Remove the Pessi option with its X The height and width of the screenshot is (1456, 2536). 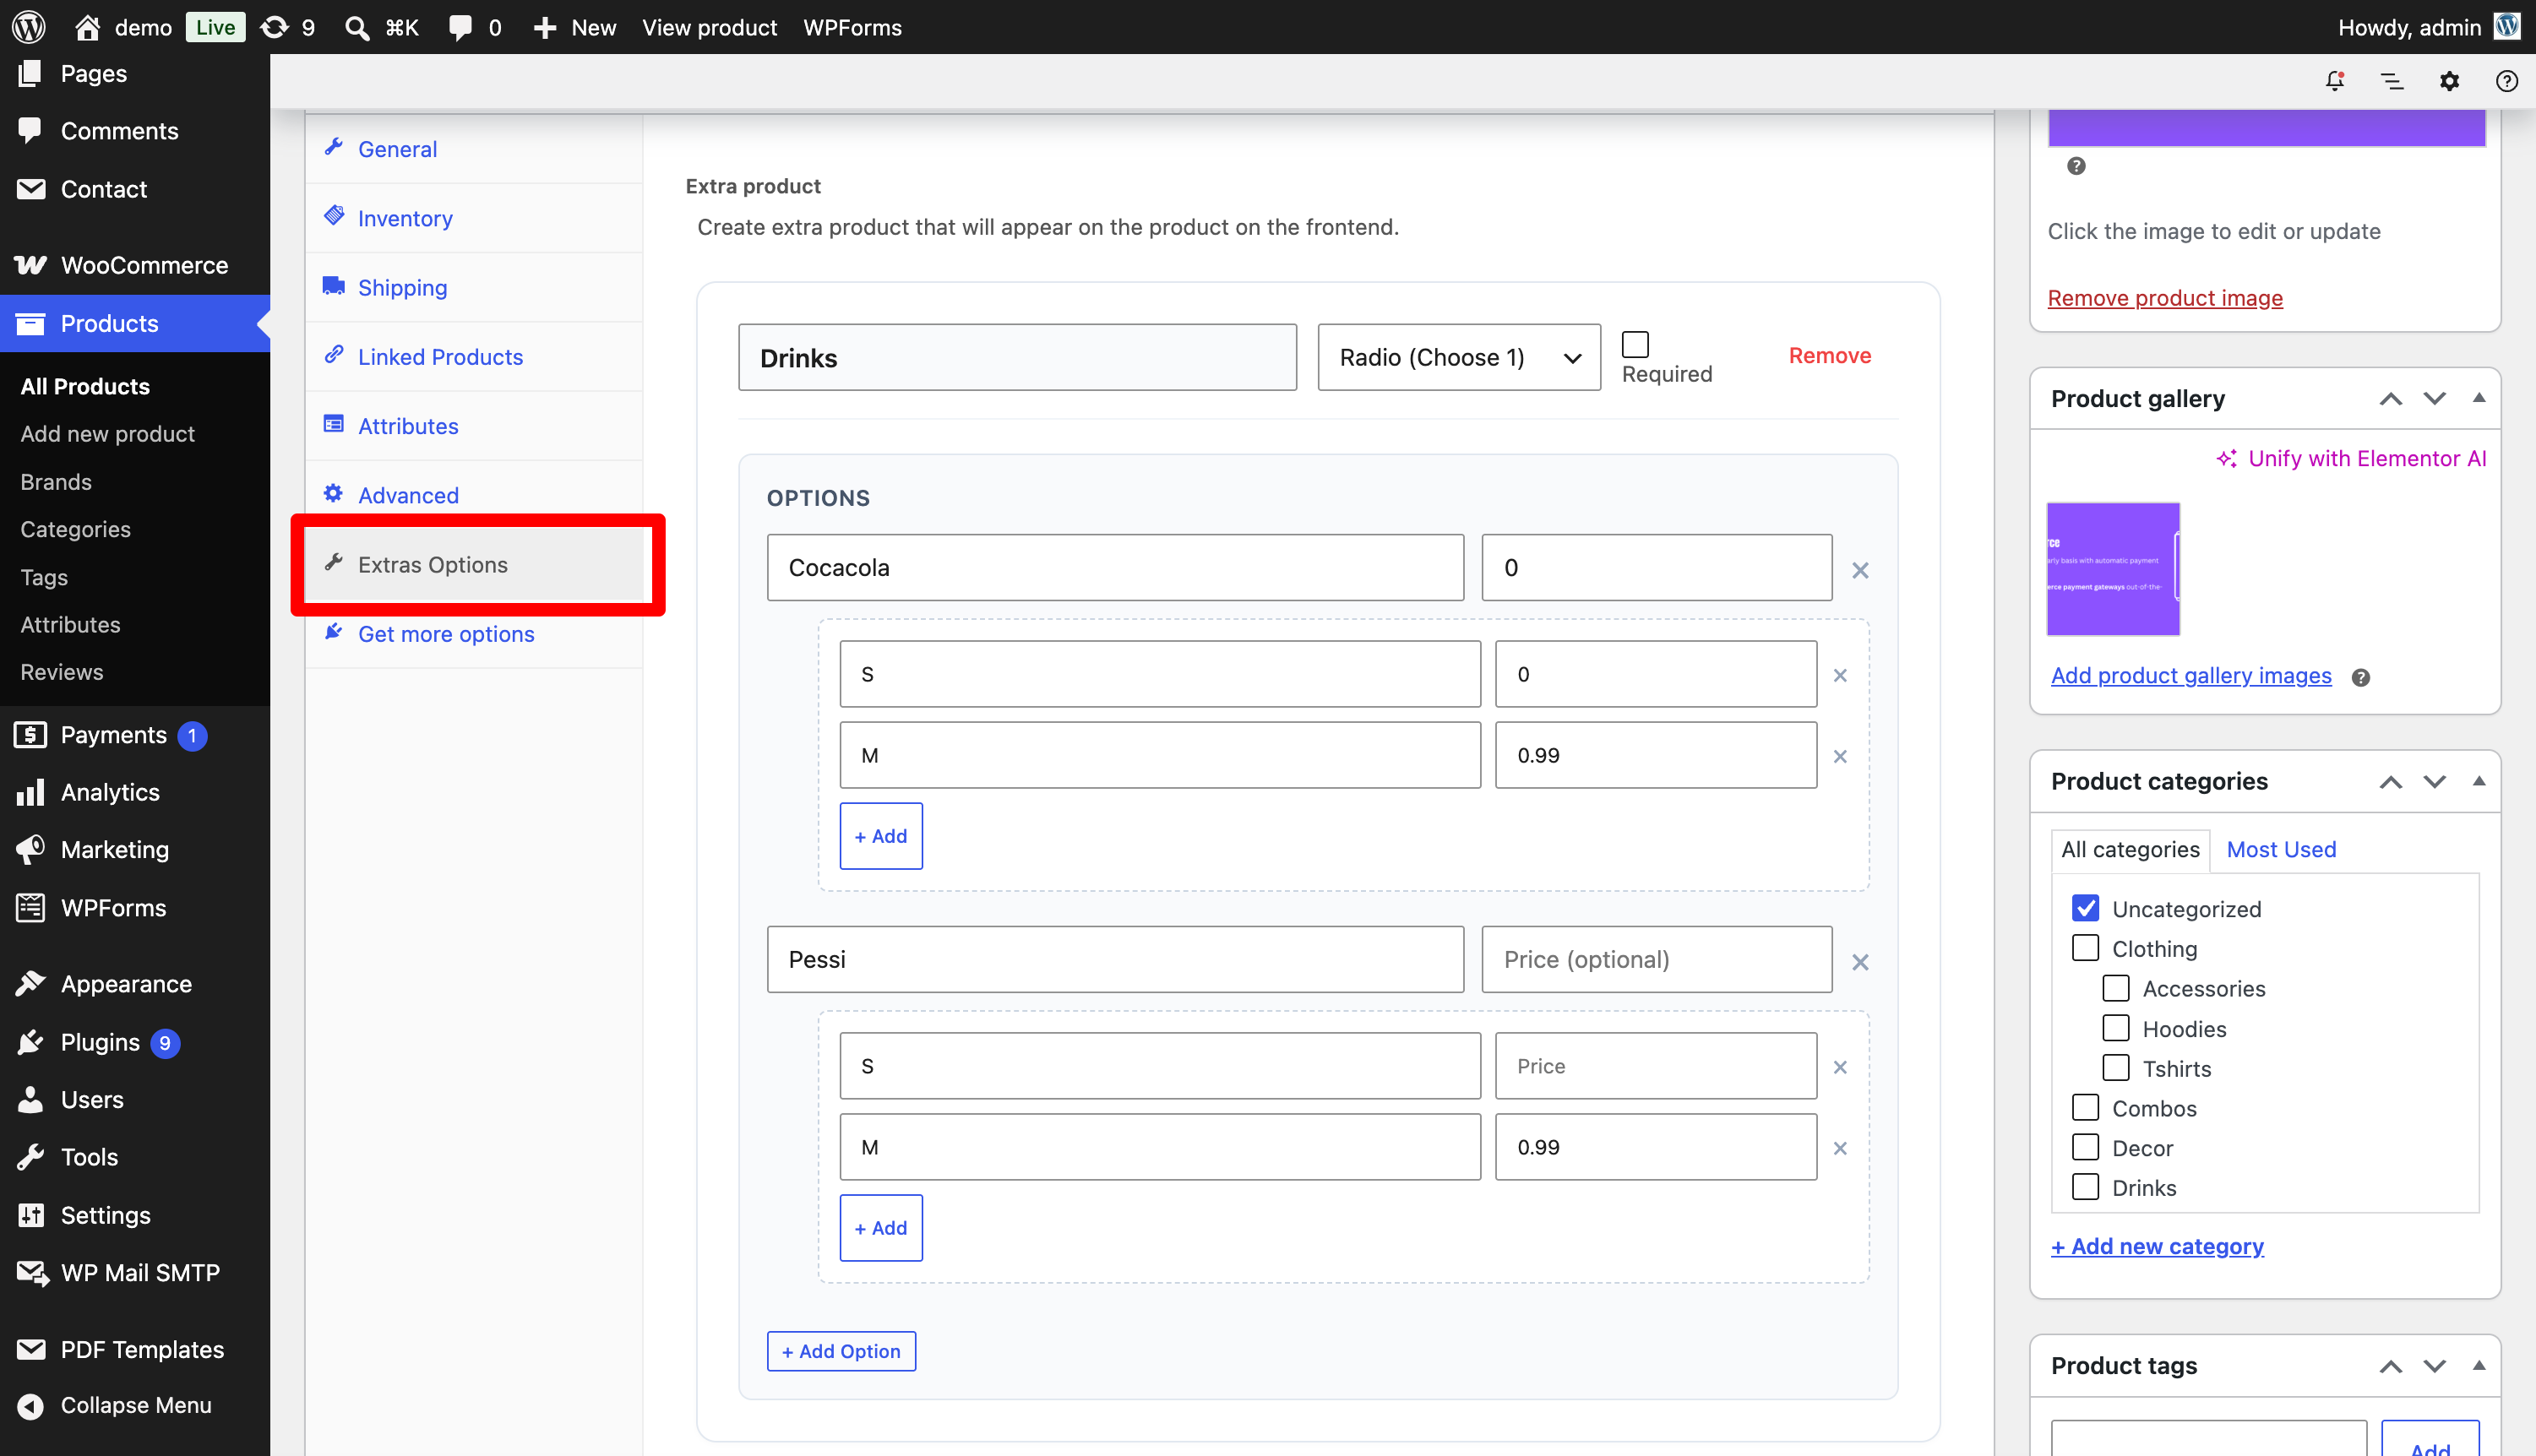click(x=1859, y=962)
